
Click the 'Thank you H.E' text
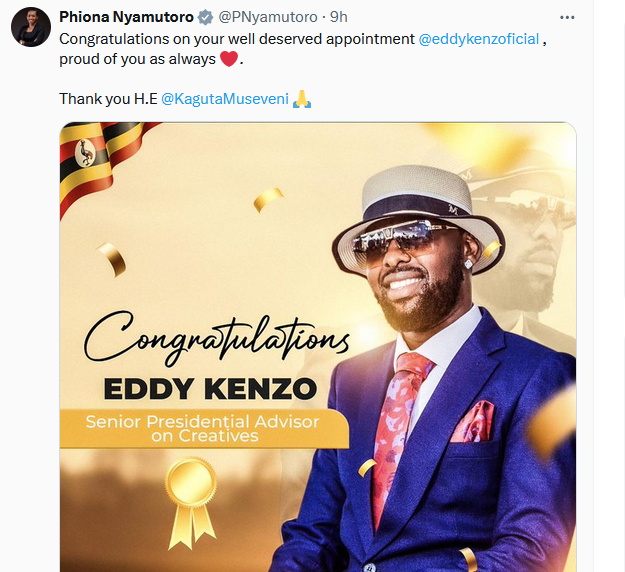pyautogui.click(x=108, y=99)
